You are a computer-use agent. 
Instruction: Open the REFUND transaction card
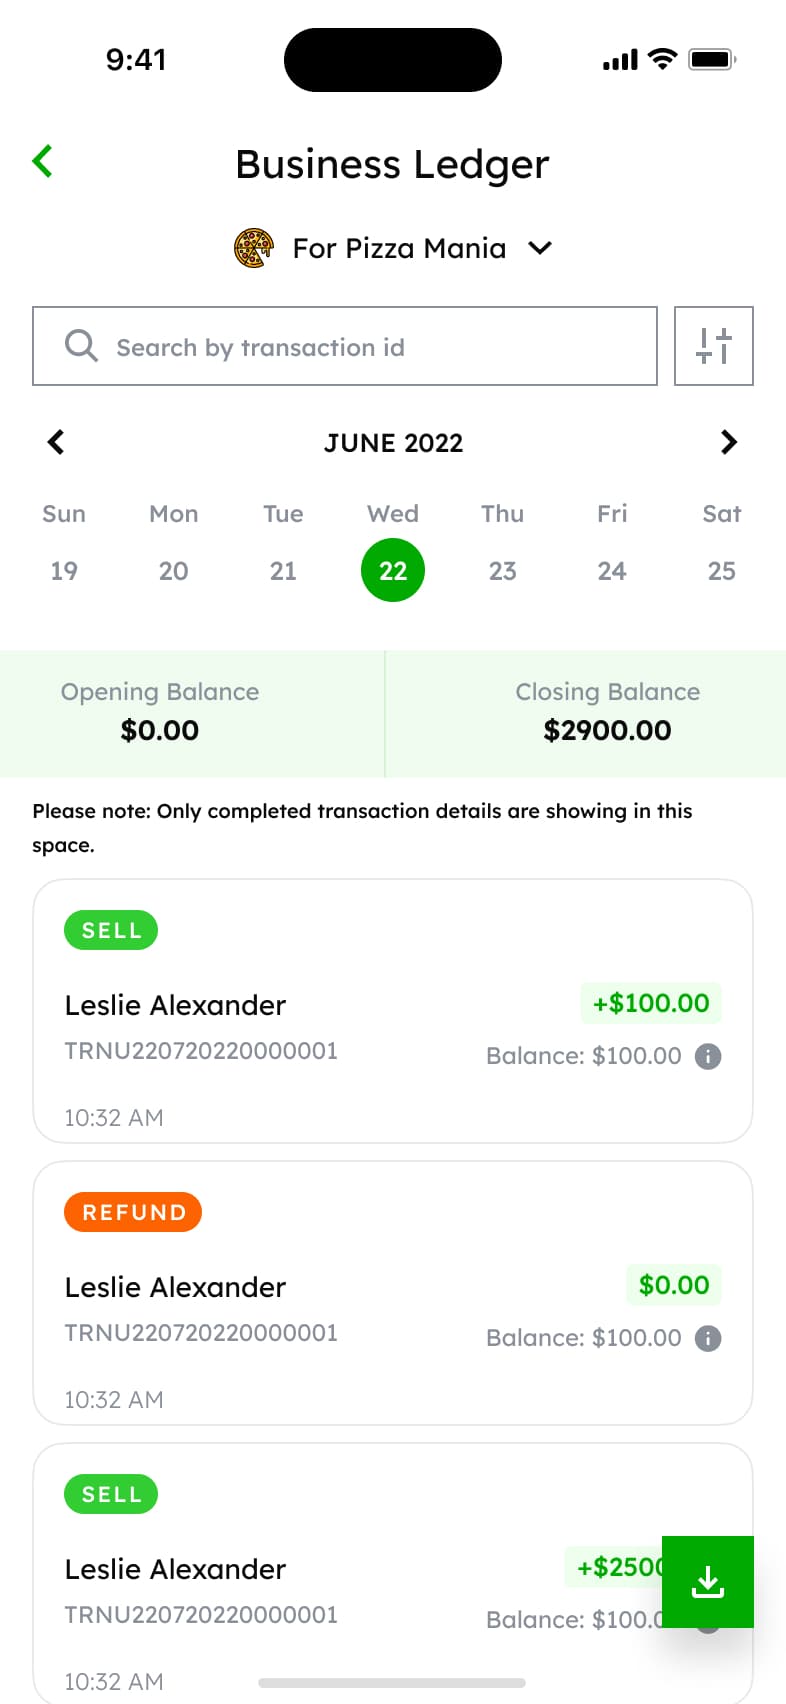tap(393, 1292)
